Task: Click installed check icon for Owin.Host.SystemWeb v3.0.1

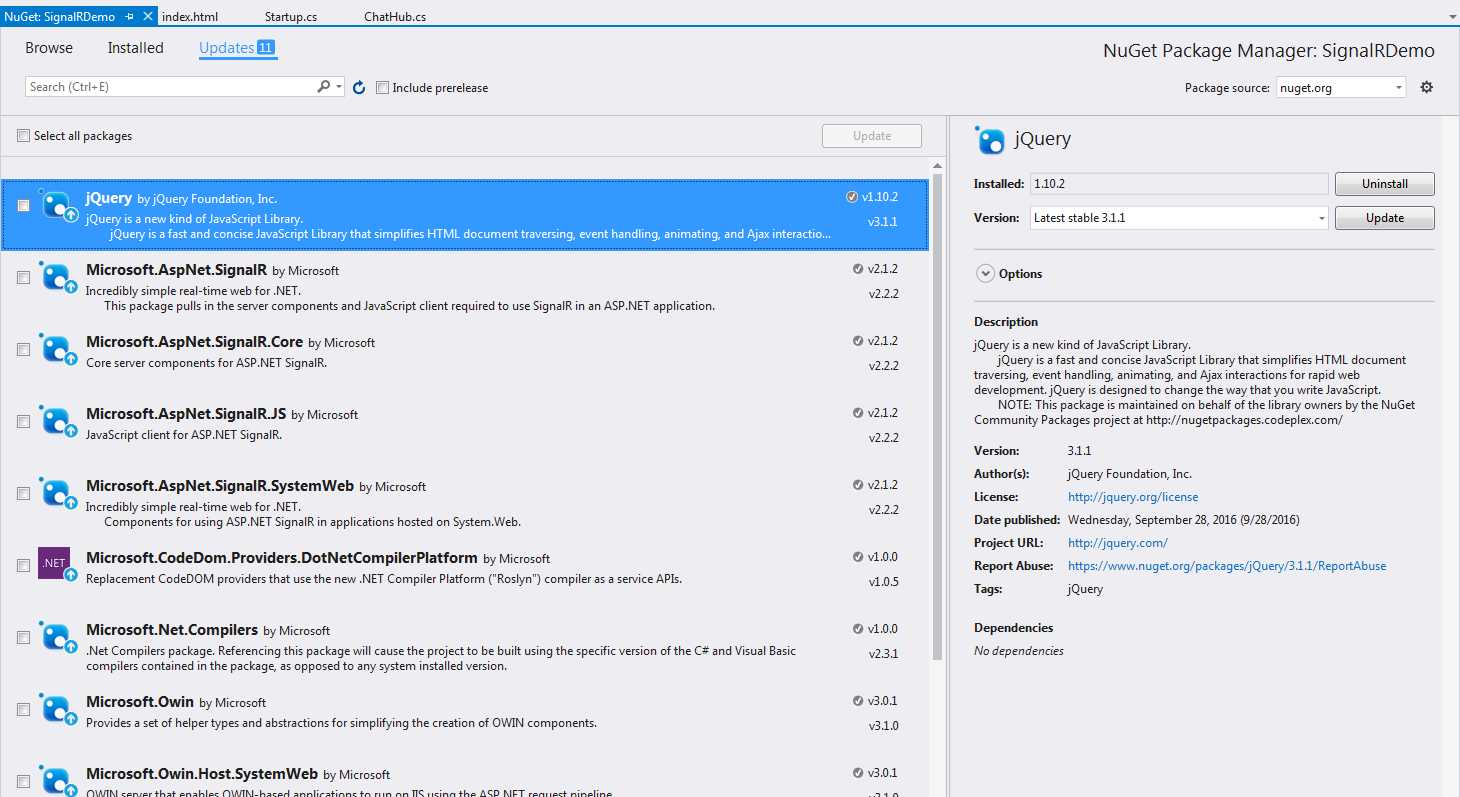Action: pos(858,773)
